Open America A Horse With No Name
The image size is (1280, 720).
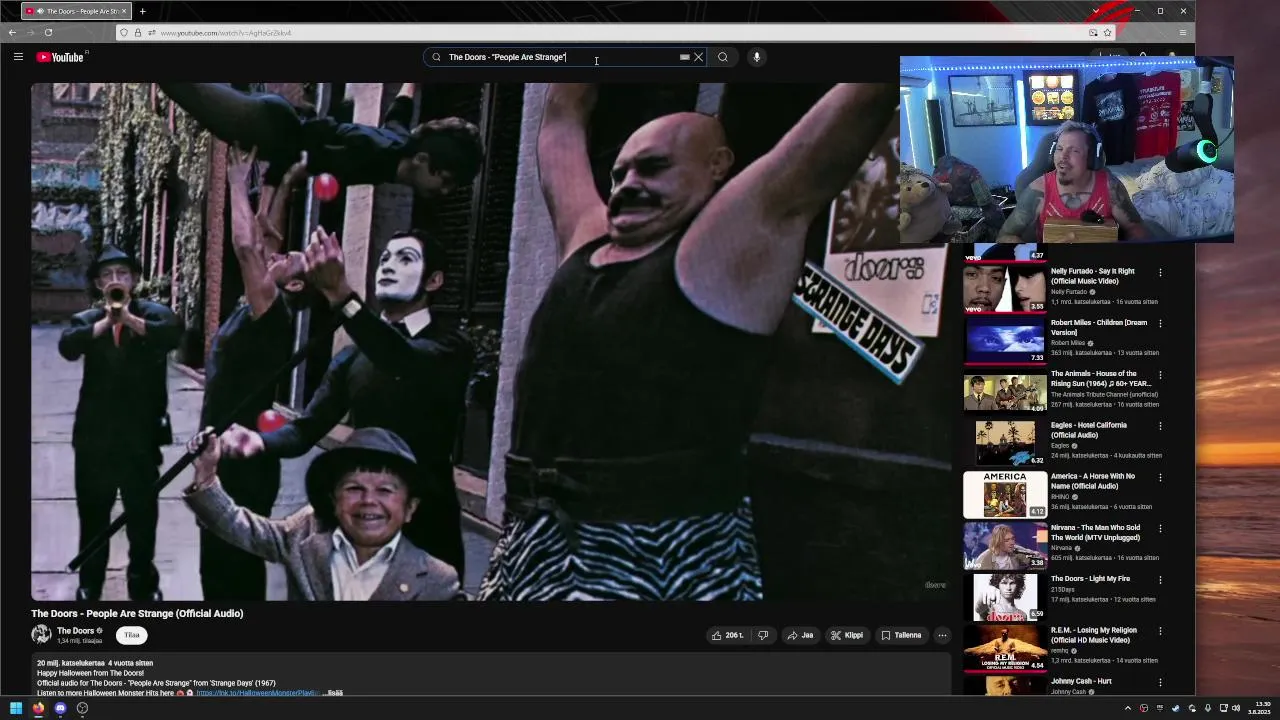(1092, 481)
